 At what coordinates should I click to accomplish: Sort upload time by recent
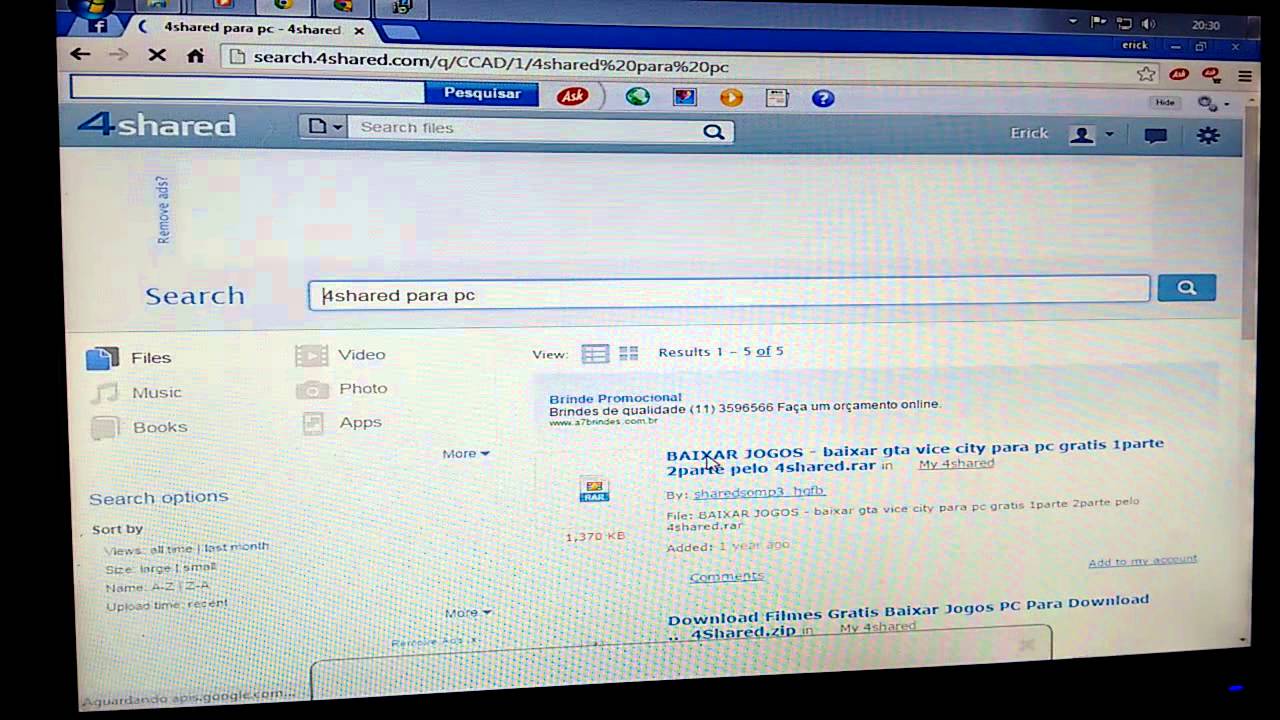(209, 604)
